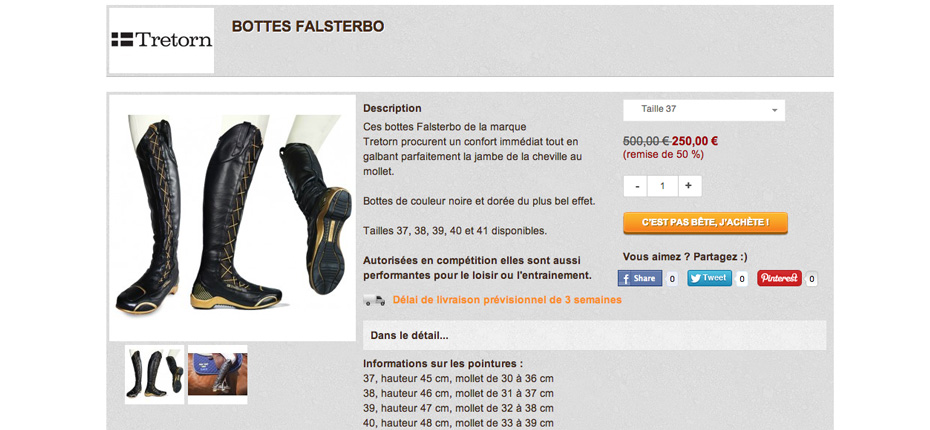The height and width of the screenshot is (430, 930).
Task: Open the Taille 37 size dropdown
Action: click(x=704, y=110)
